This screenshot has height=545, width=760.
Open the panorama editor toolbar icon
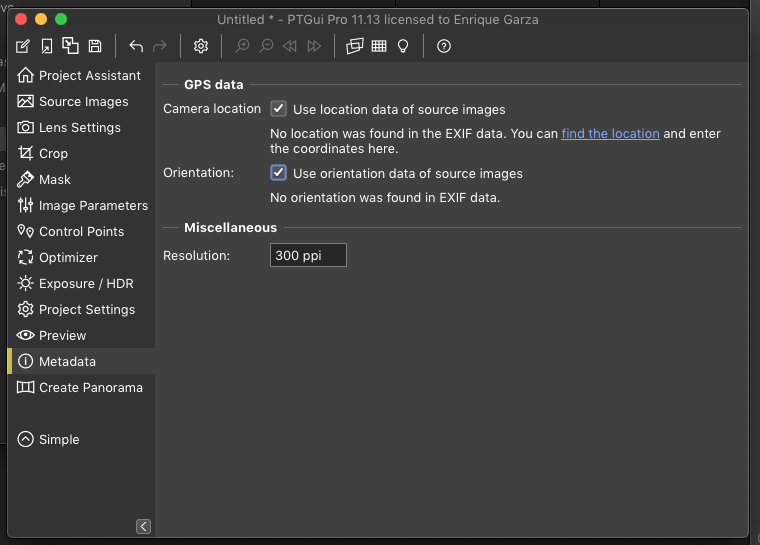[x=355, y=46]
